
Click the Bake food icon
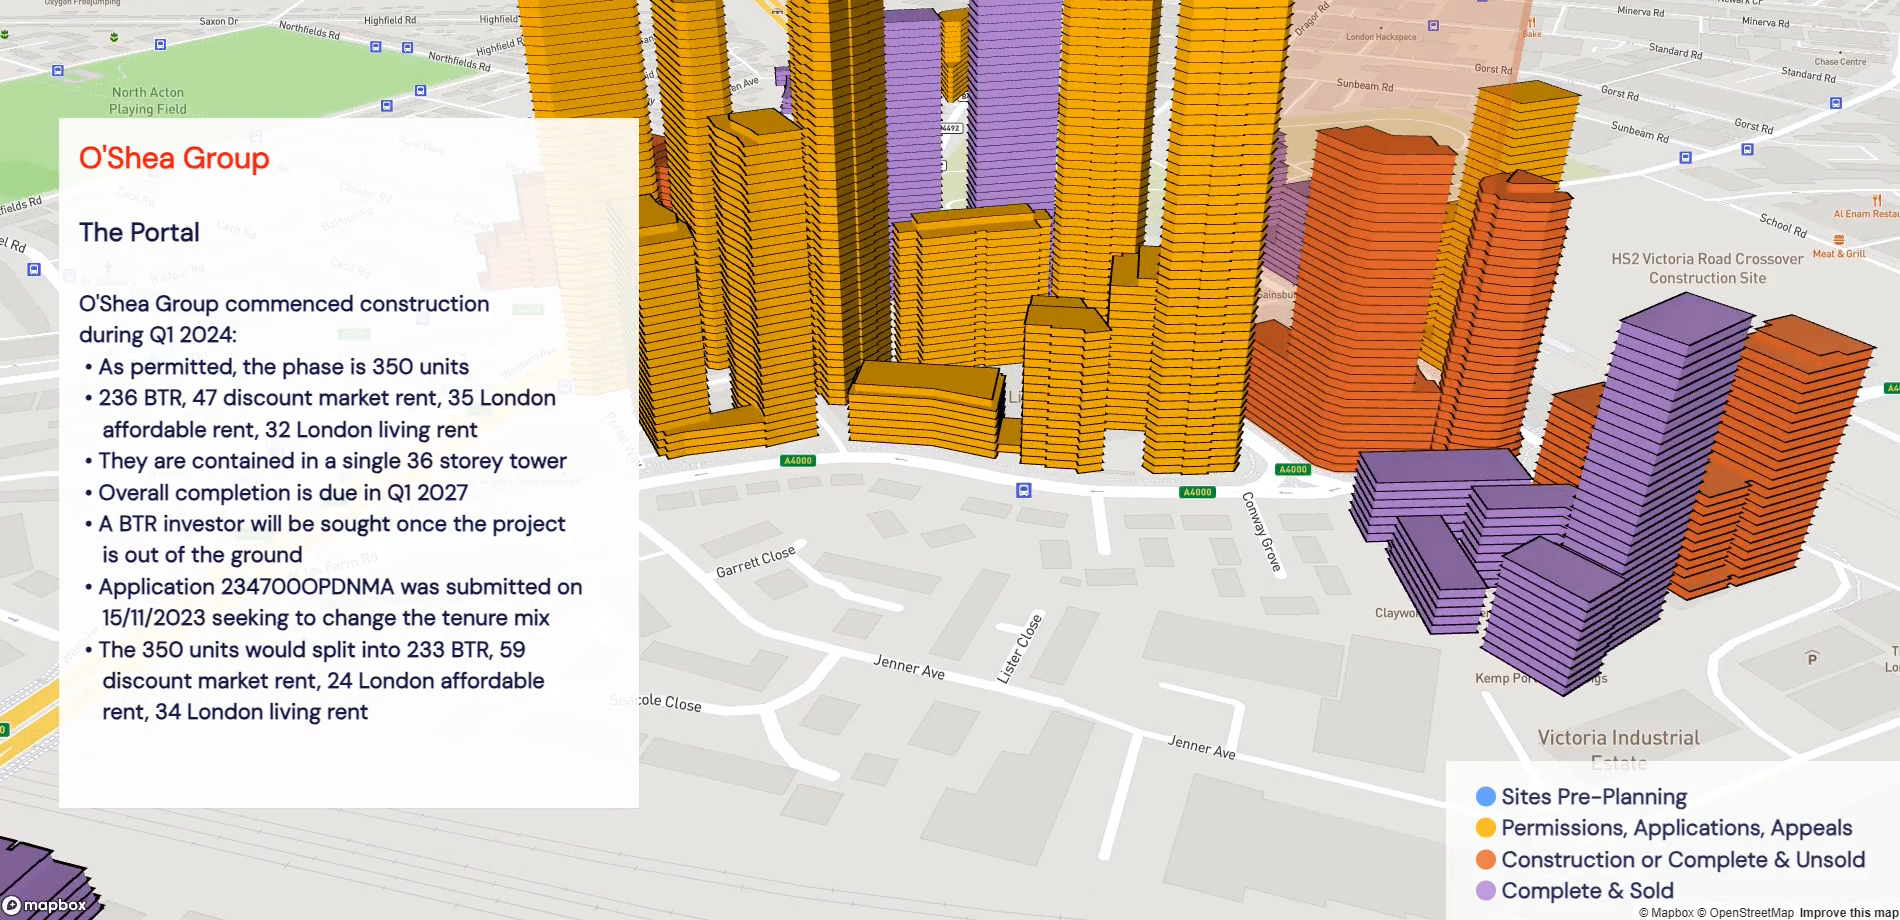(1531, 22)
